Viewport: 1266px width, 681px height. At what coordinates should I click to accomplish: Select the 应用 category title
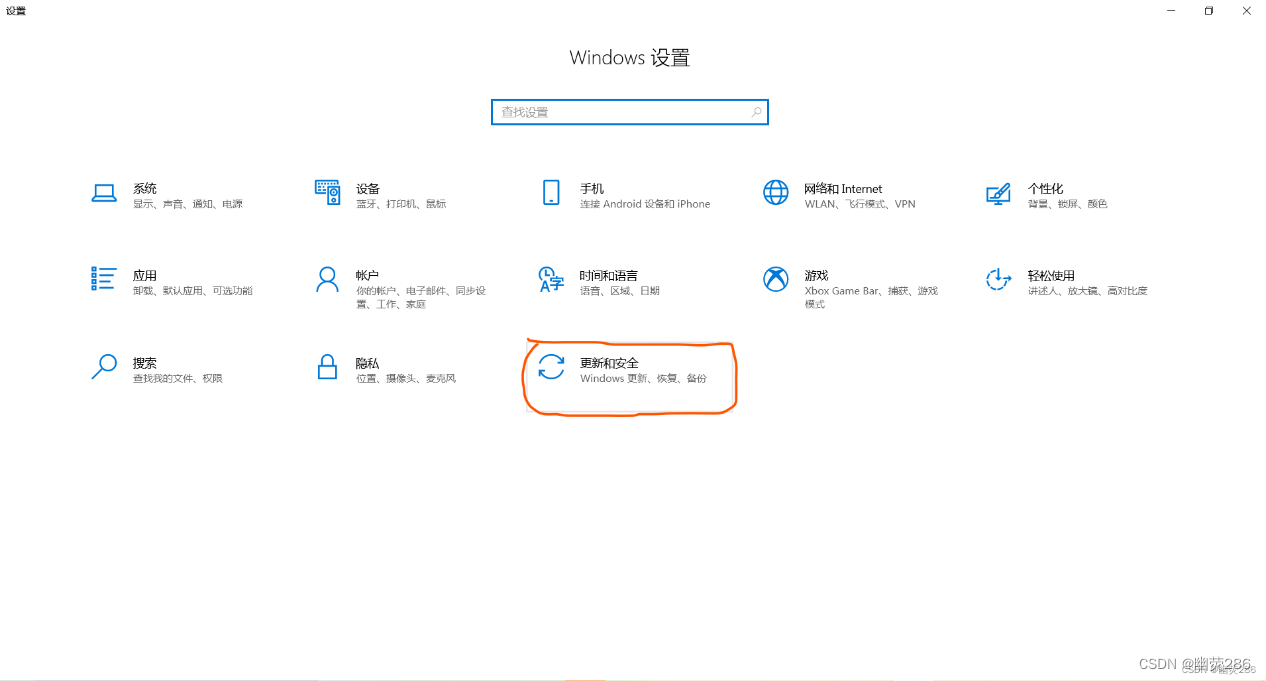click(x=145, y=275)
